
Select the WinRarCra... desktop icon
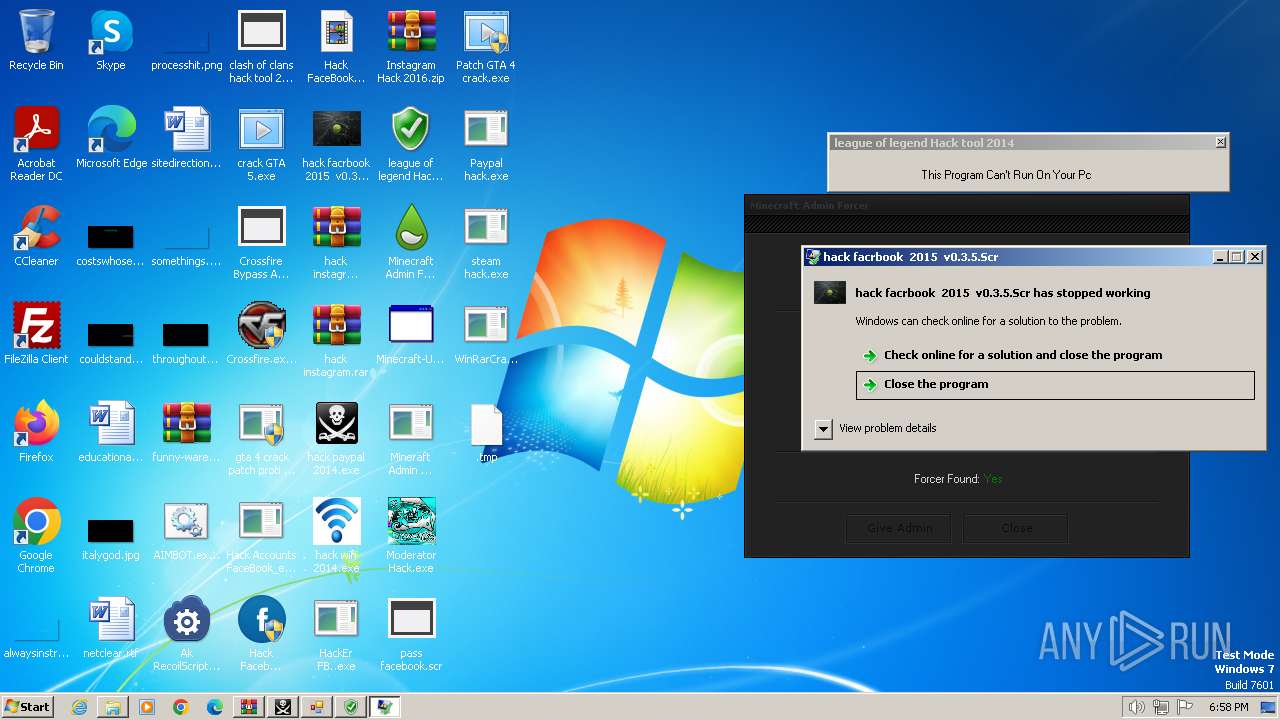pos(486,334)
